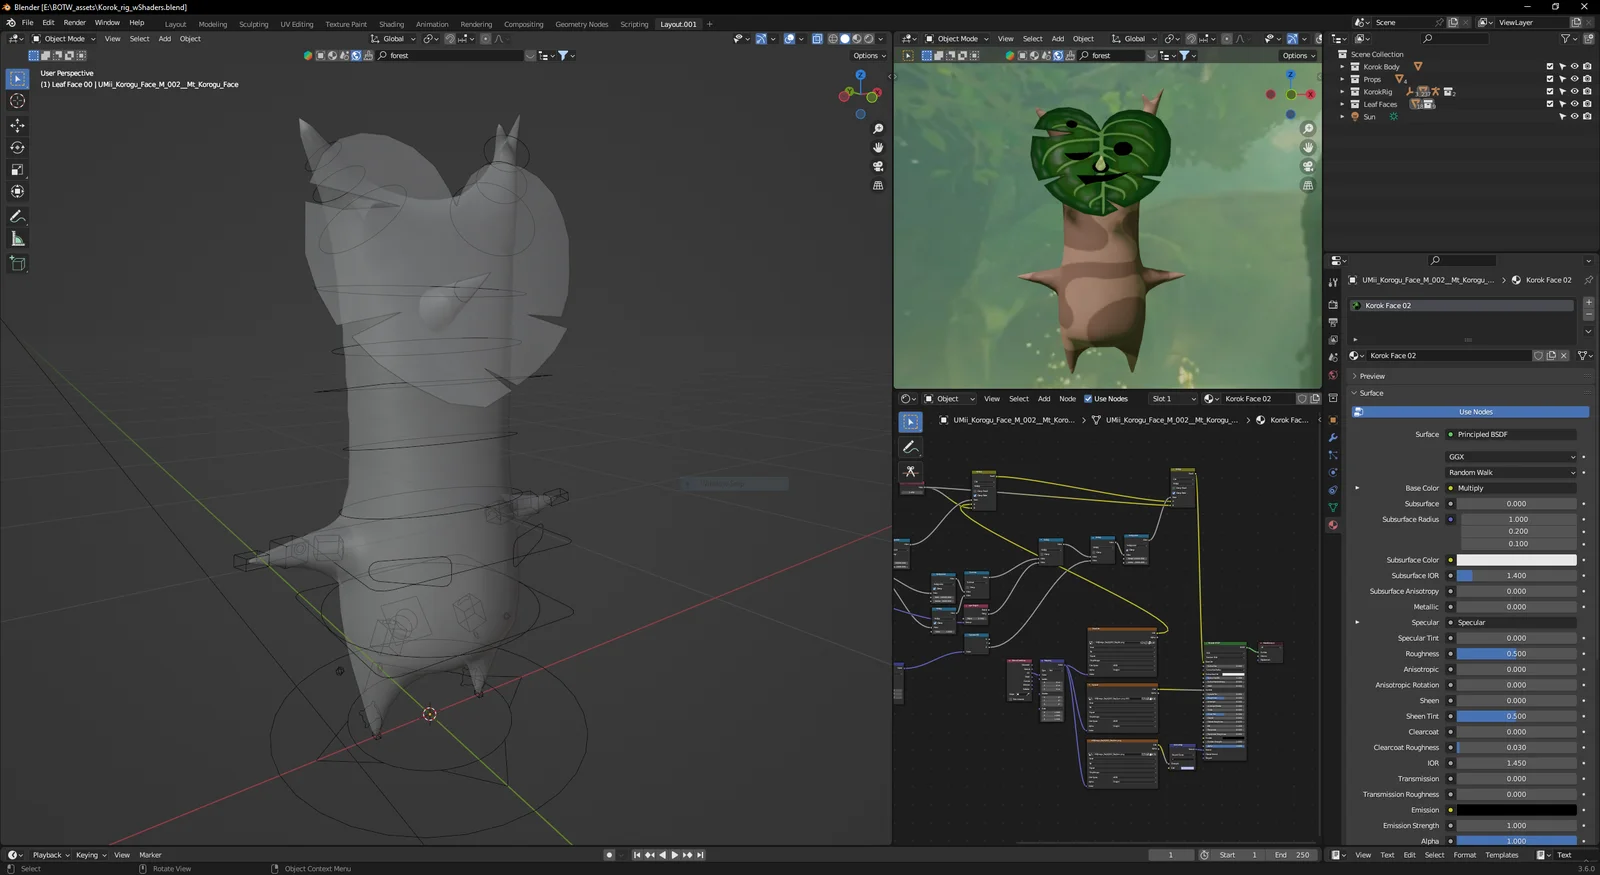Click the Subsurface Color white swatch
Image resolution: width=1600 pixels, height=875 pixels.
coord(1516,560)
